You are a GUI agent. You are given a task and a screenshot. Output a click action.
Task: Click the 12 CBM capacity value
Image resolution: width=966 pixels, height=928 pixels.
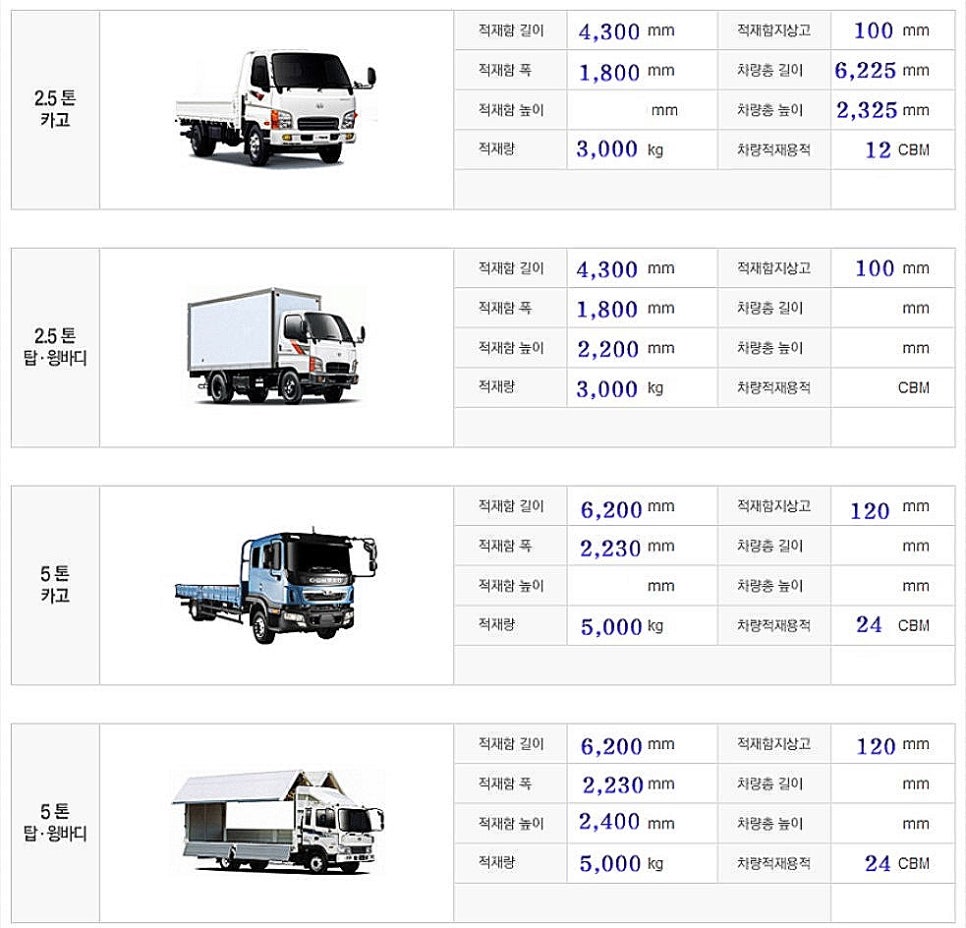click(897, 150)
